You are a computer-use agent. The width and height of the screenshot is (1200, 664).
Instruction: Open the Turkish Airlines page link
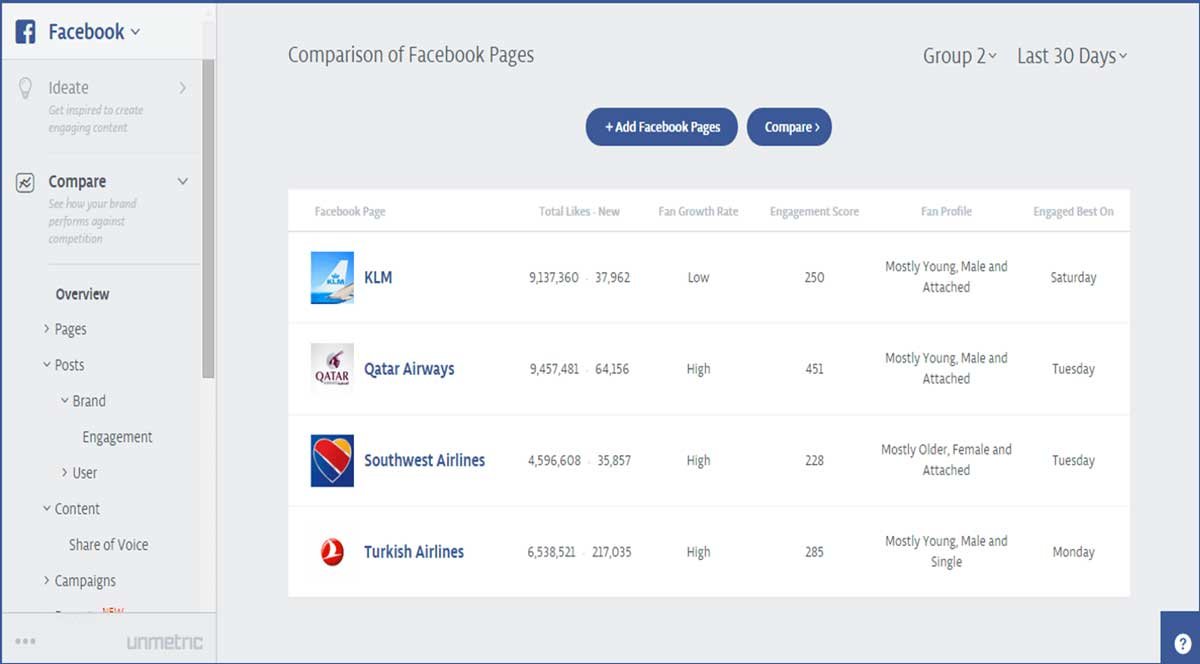coord(414,552)
